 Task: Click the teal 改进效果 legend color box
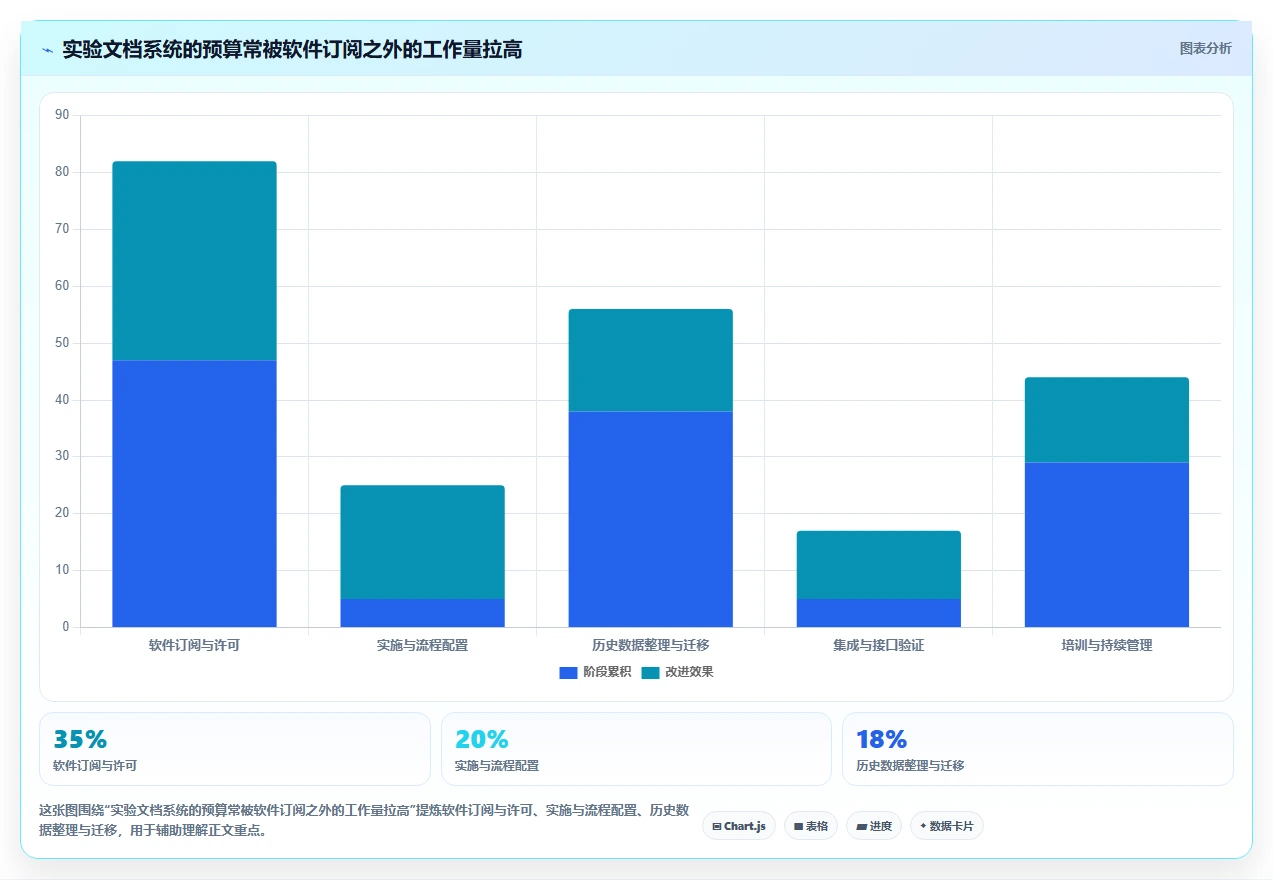[x=650, y=672]
